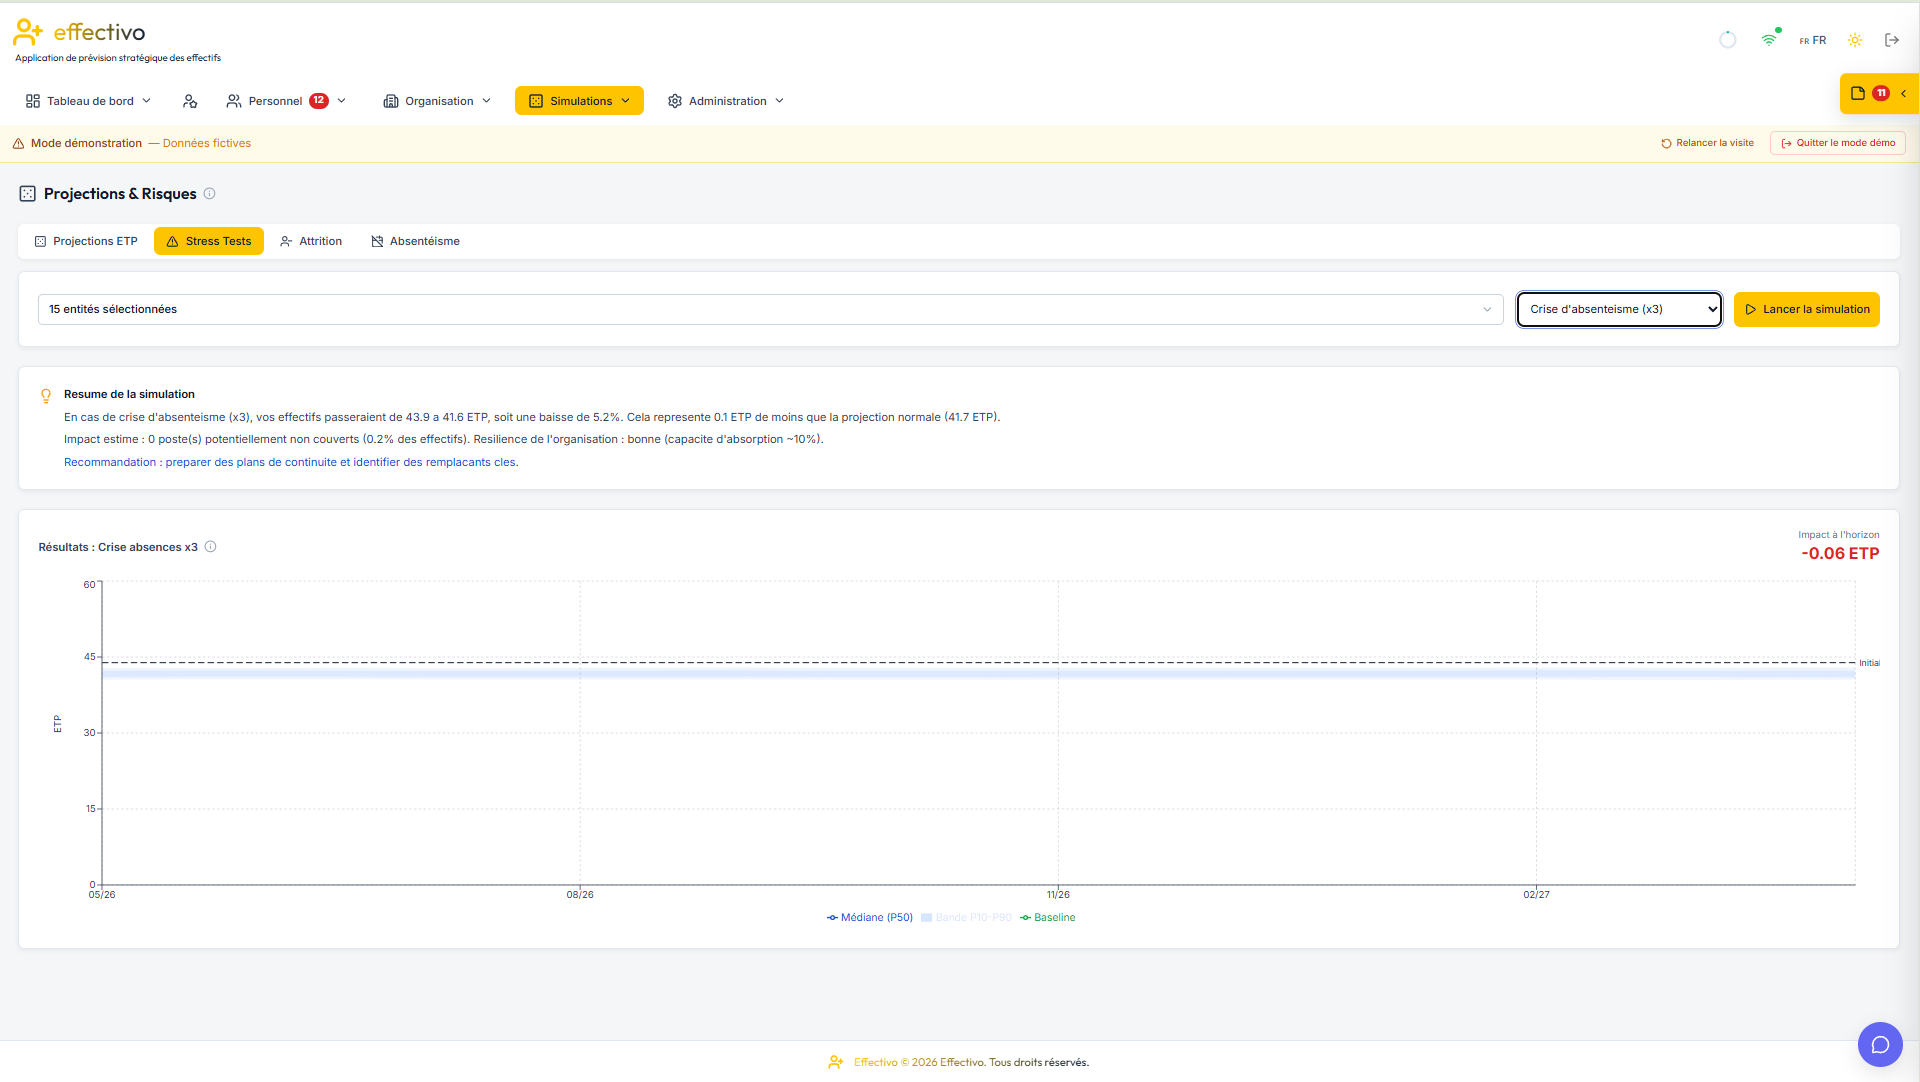
Task: Click the lightbulb icon in simulation summary
Action: 46,396
